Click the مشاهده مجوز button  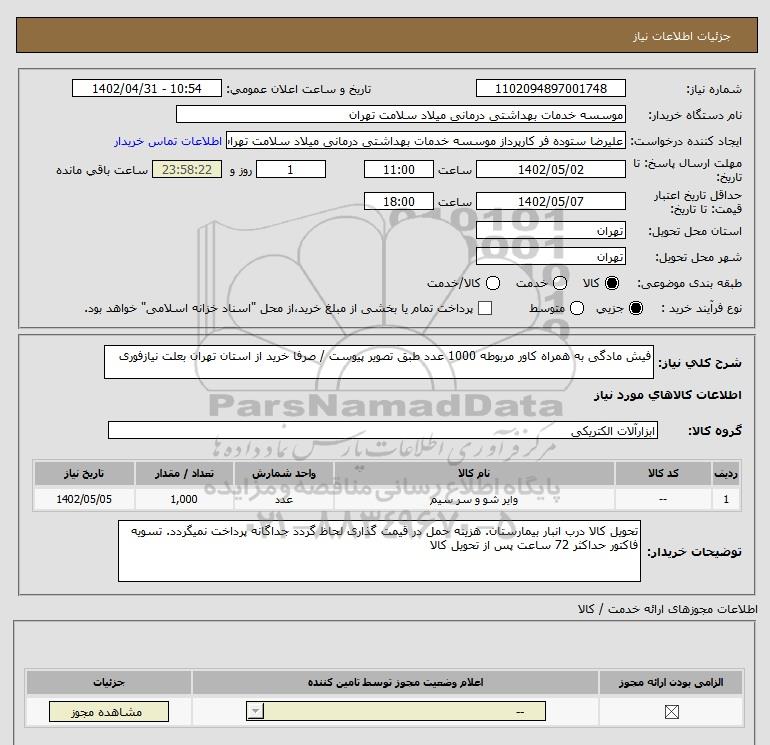[109, 712]
